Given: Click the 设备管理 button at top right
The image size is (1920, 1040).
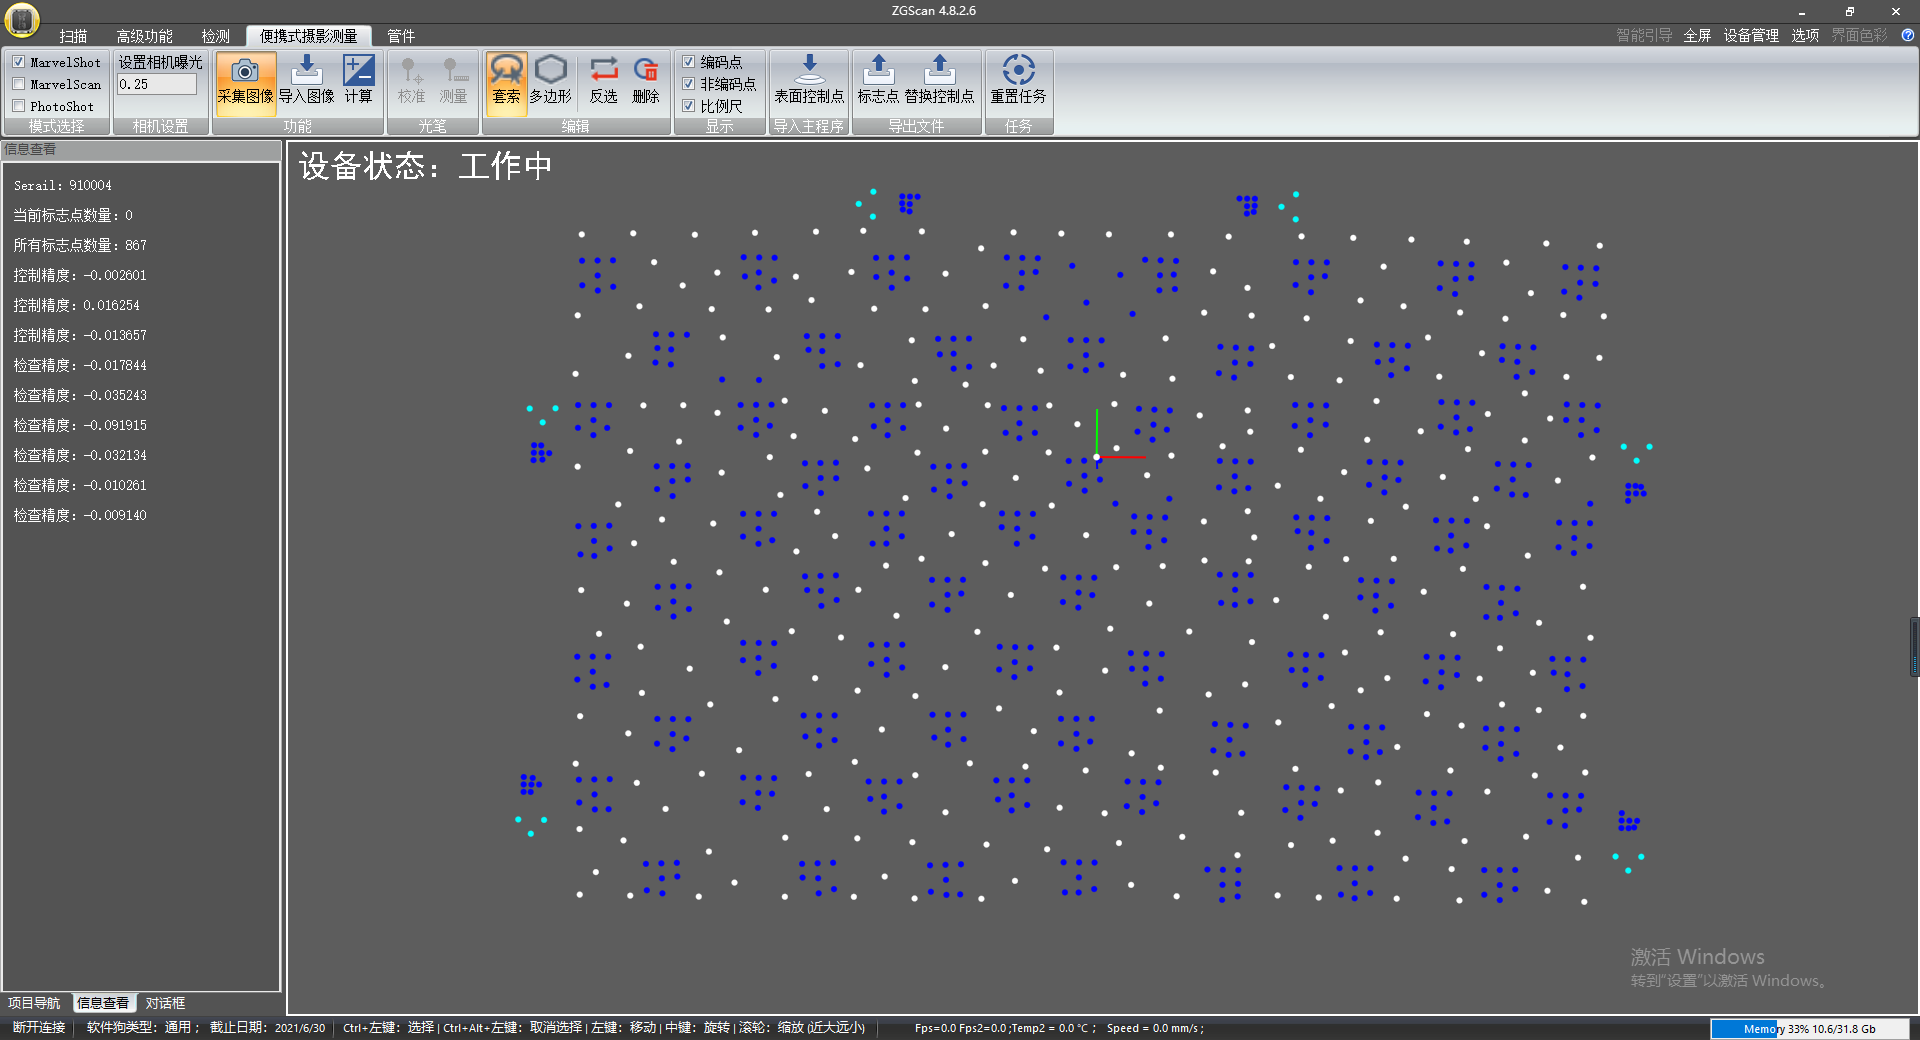Looking at the screenshot, I should [x=1750, y=35].
